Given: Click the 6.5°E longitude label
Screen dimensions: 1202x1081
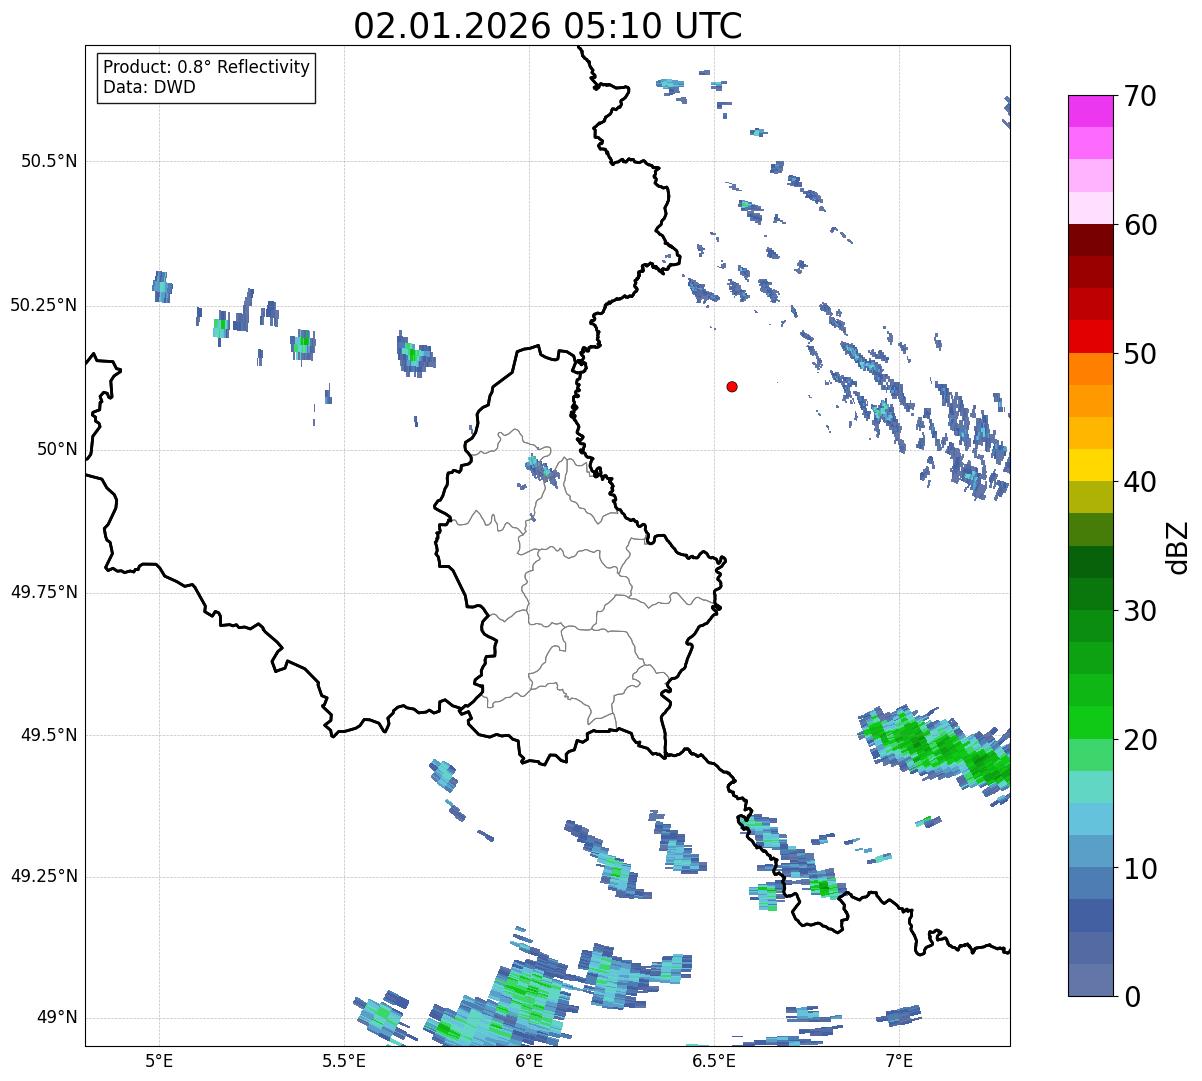Looking at the screenshot, I should tap(714, 1060).
